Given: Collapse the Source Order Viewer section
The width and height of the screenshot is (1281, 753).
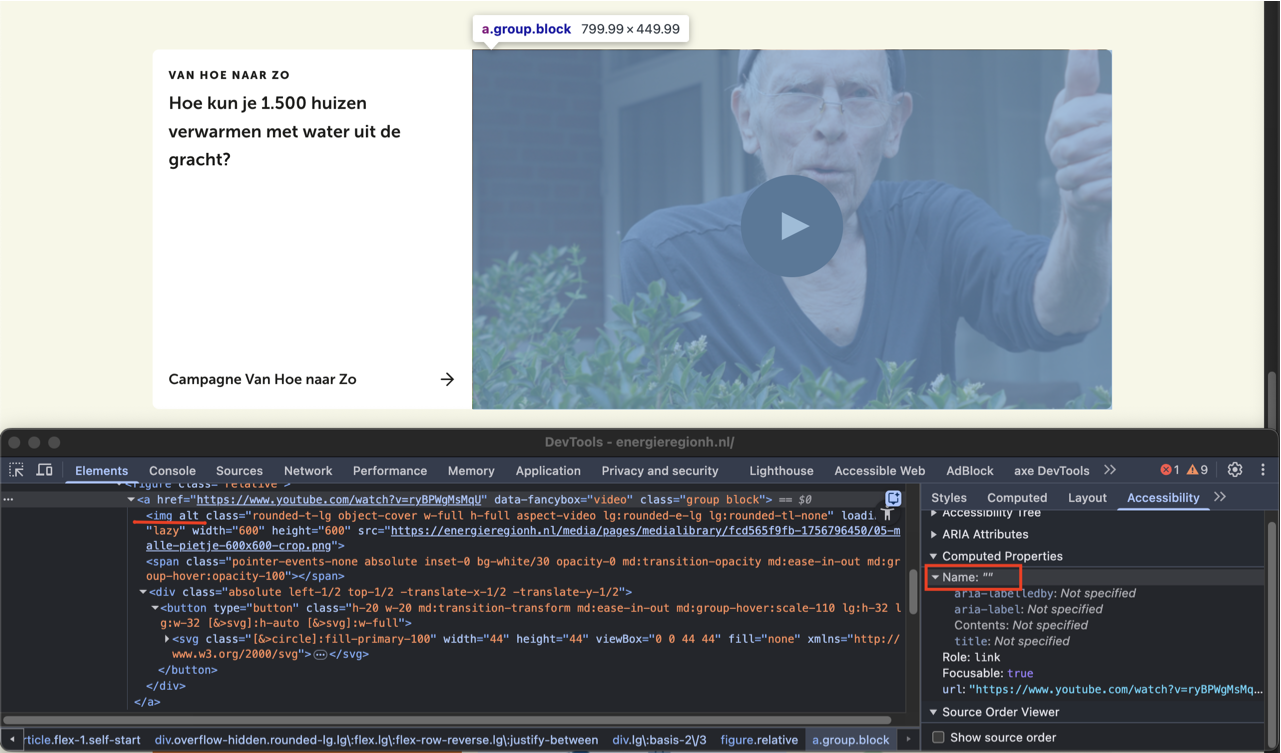Looking at the screenshot, I should pos(934,712).
